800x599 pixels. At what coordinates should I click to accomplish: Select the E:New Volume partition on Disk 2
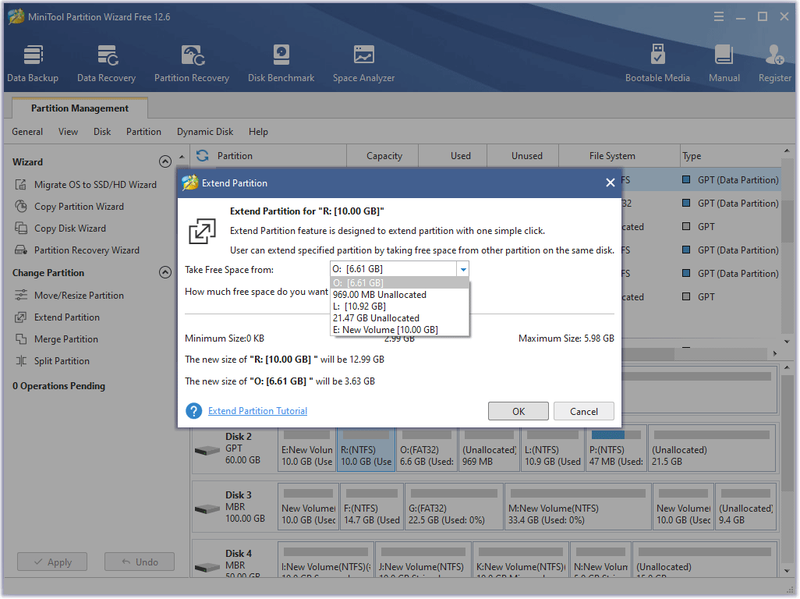[x=307, y=449]
